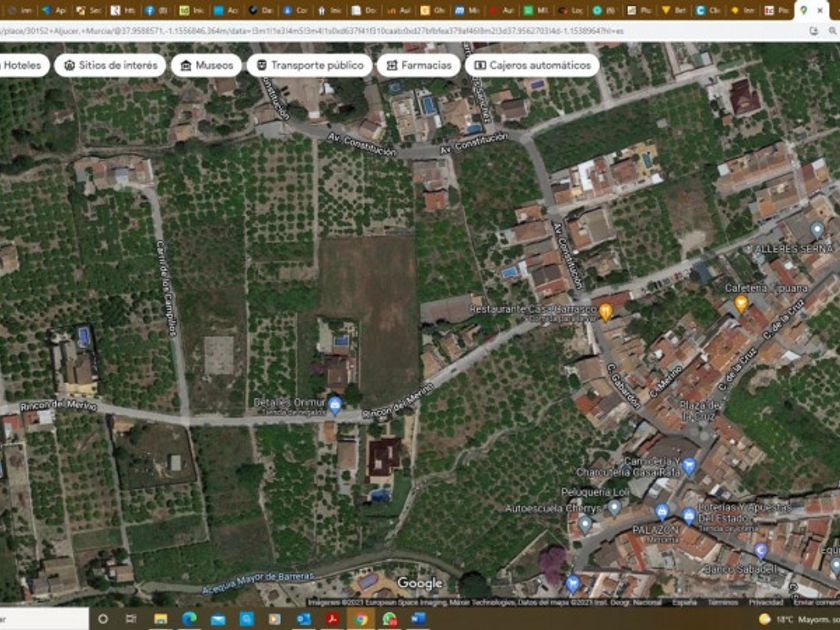Open the Privacidad footer link
The width and height of the screenshot is (840, 630).
766,603
